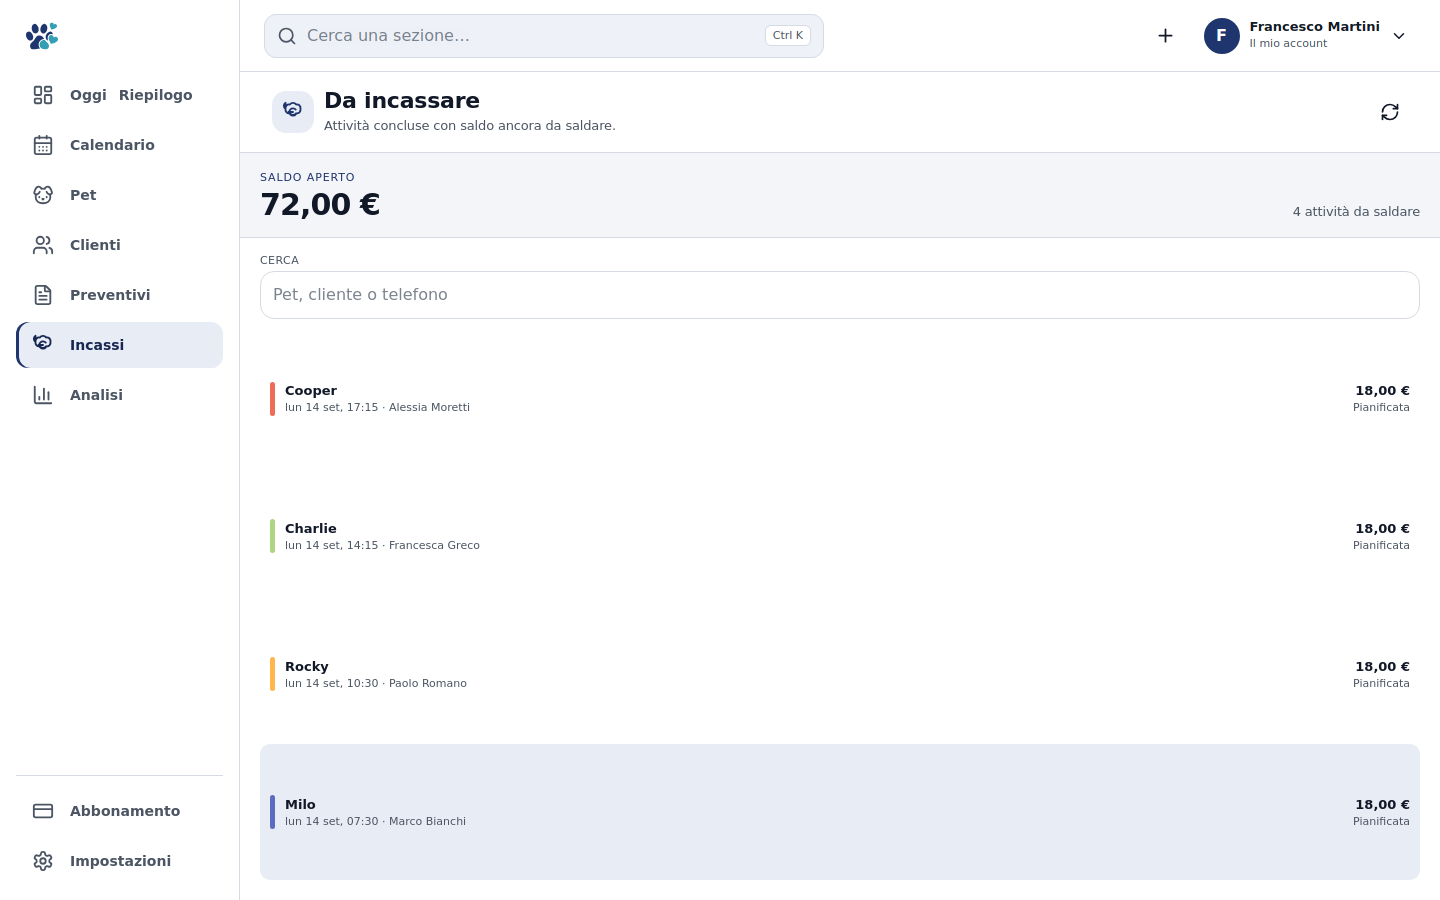Click the paw logo icon
1440x900 pixels.
pyautogui.click(x=42, y=36)
